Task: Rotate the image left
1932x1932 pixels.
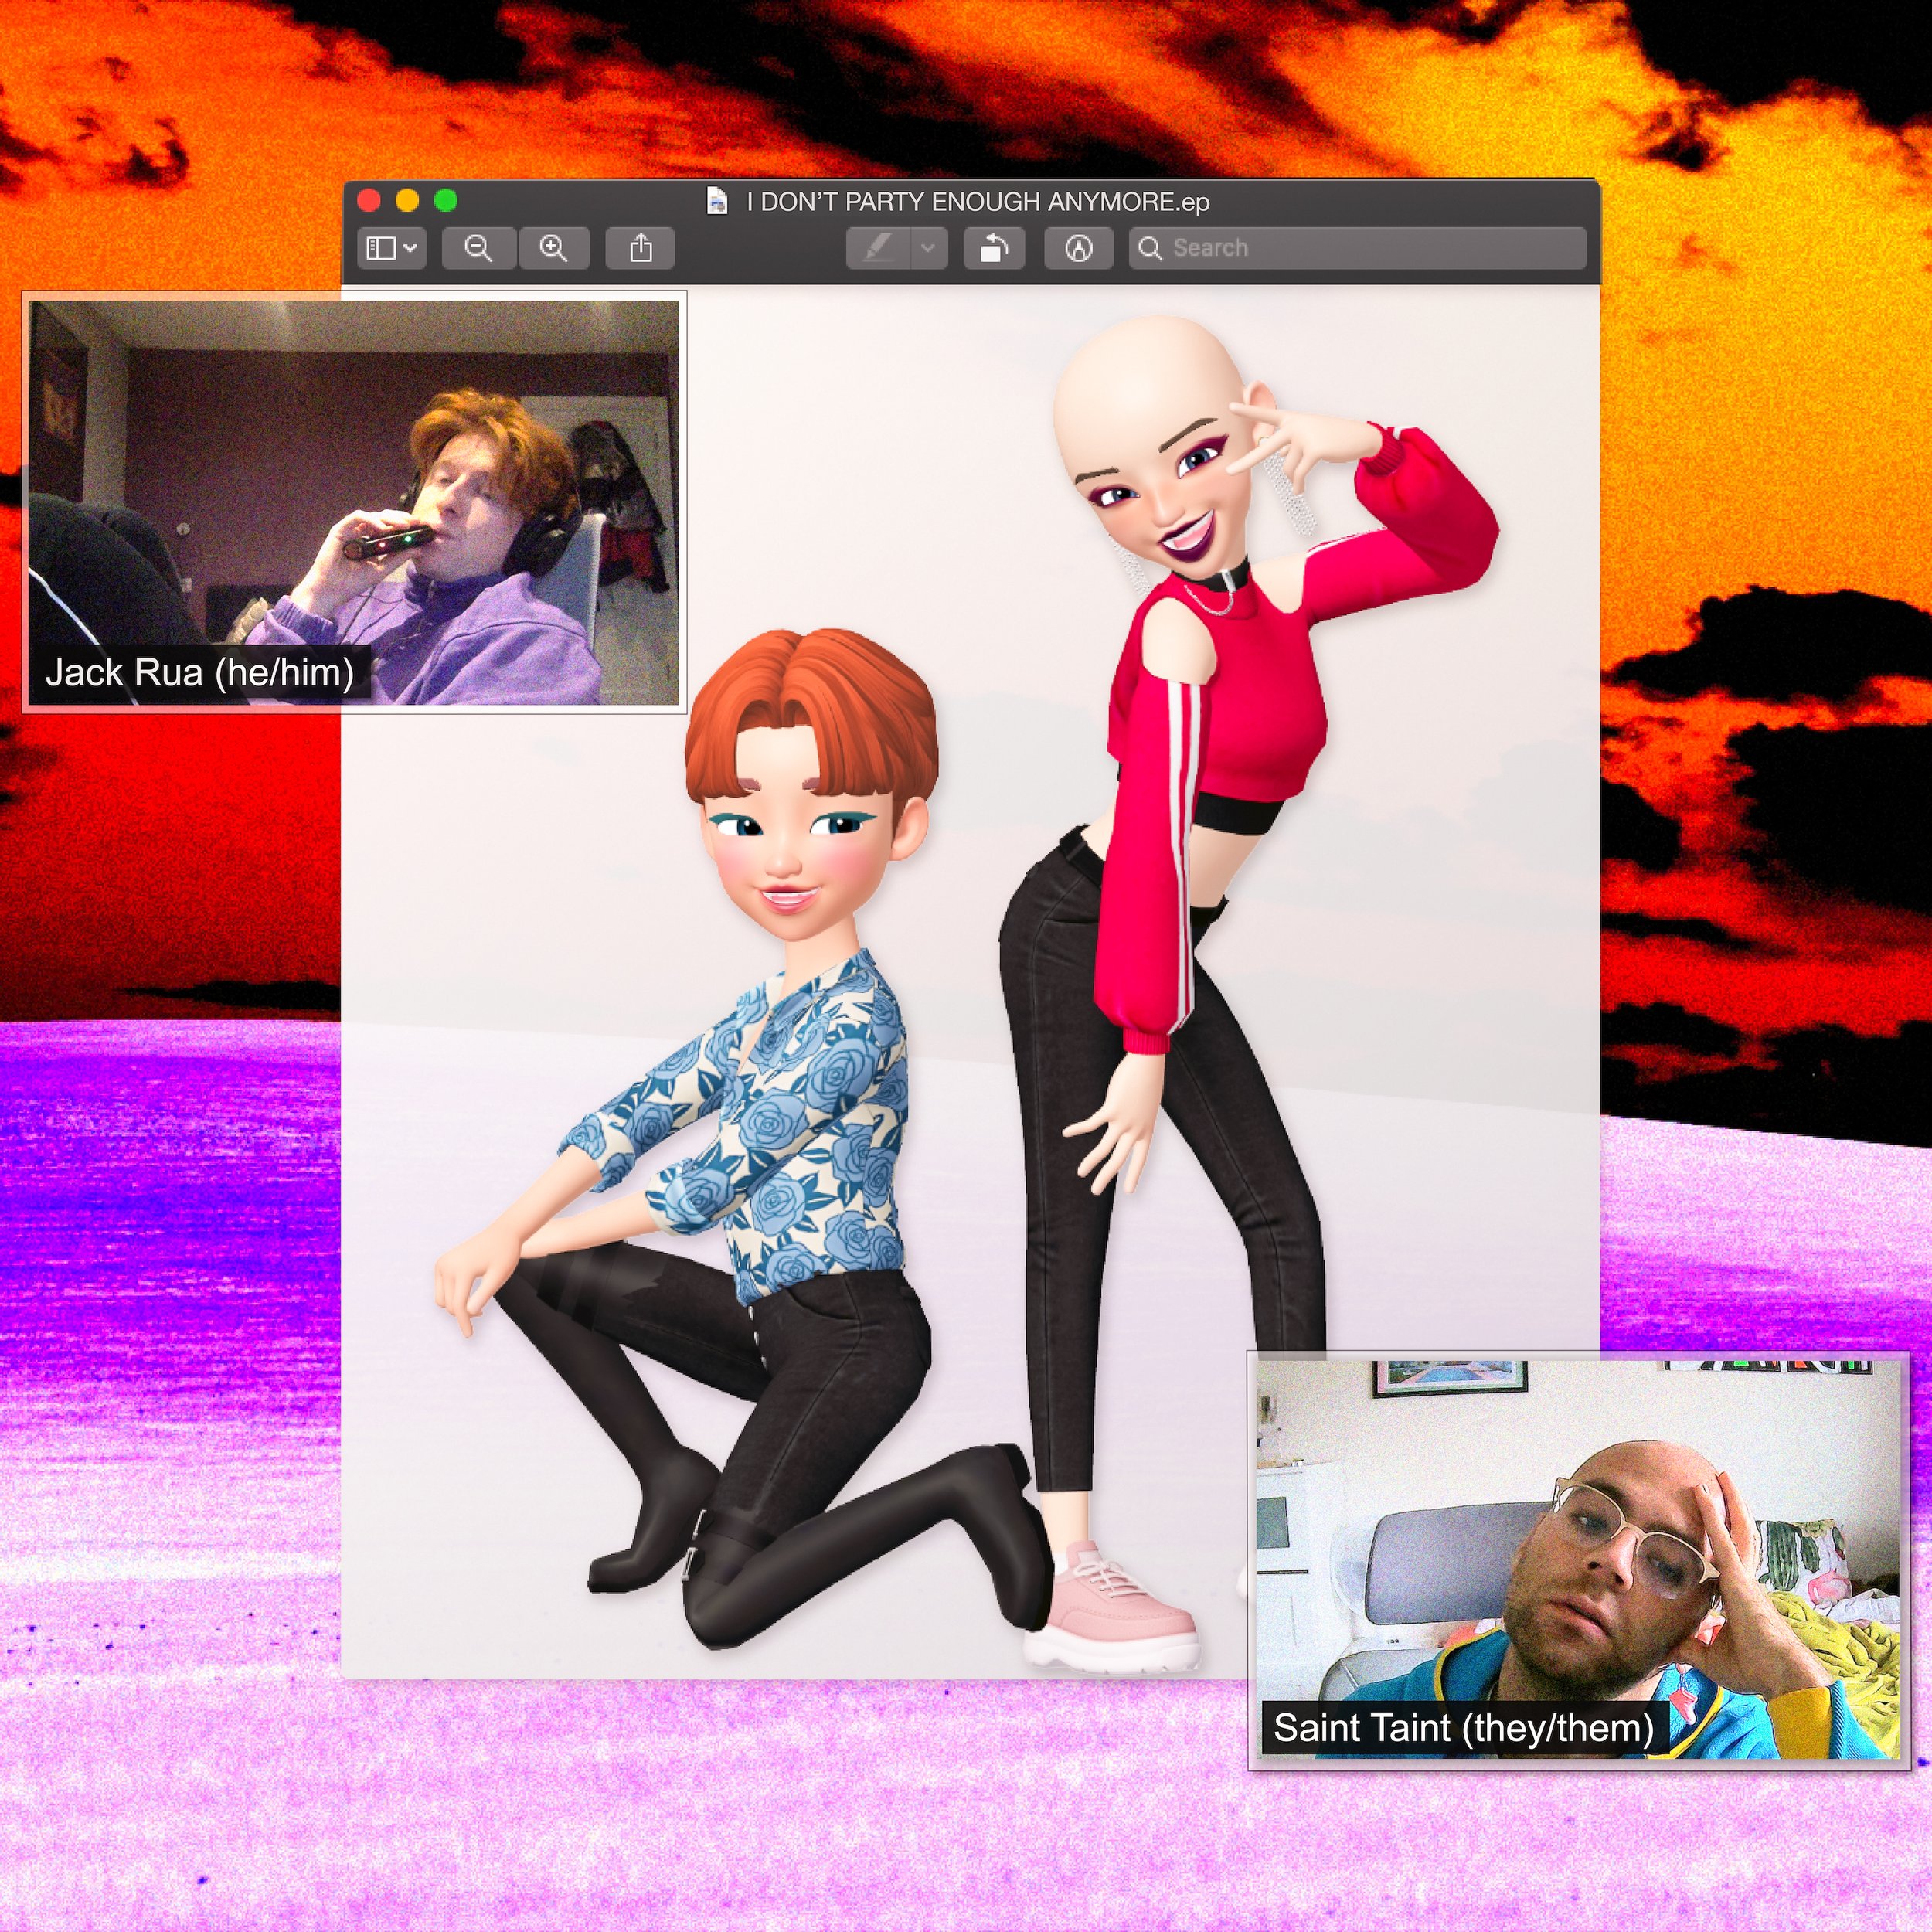Action: [x=994, y=248]
